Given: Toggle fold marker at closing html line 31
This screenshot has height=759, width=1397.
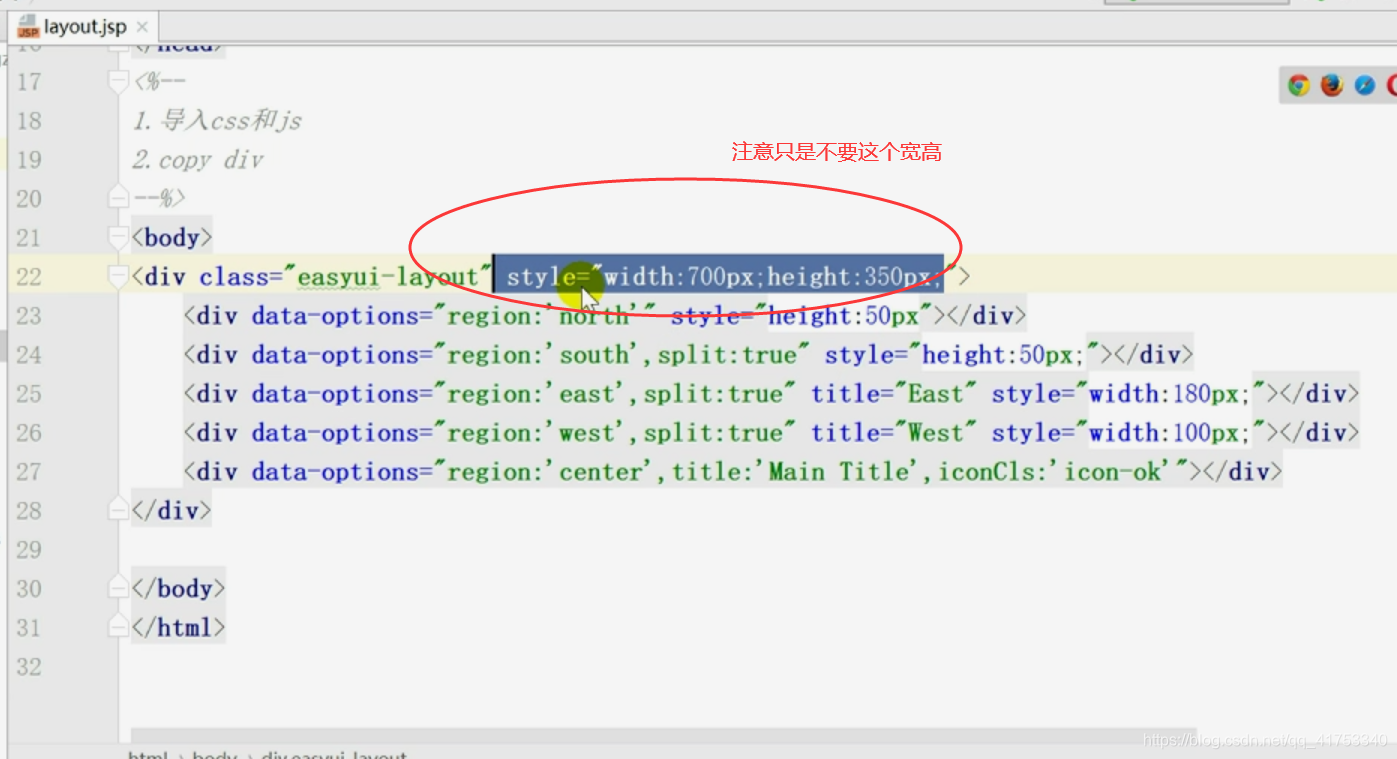Looking at the screenshot, I should 119,627.
